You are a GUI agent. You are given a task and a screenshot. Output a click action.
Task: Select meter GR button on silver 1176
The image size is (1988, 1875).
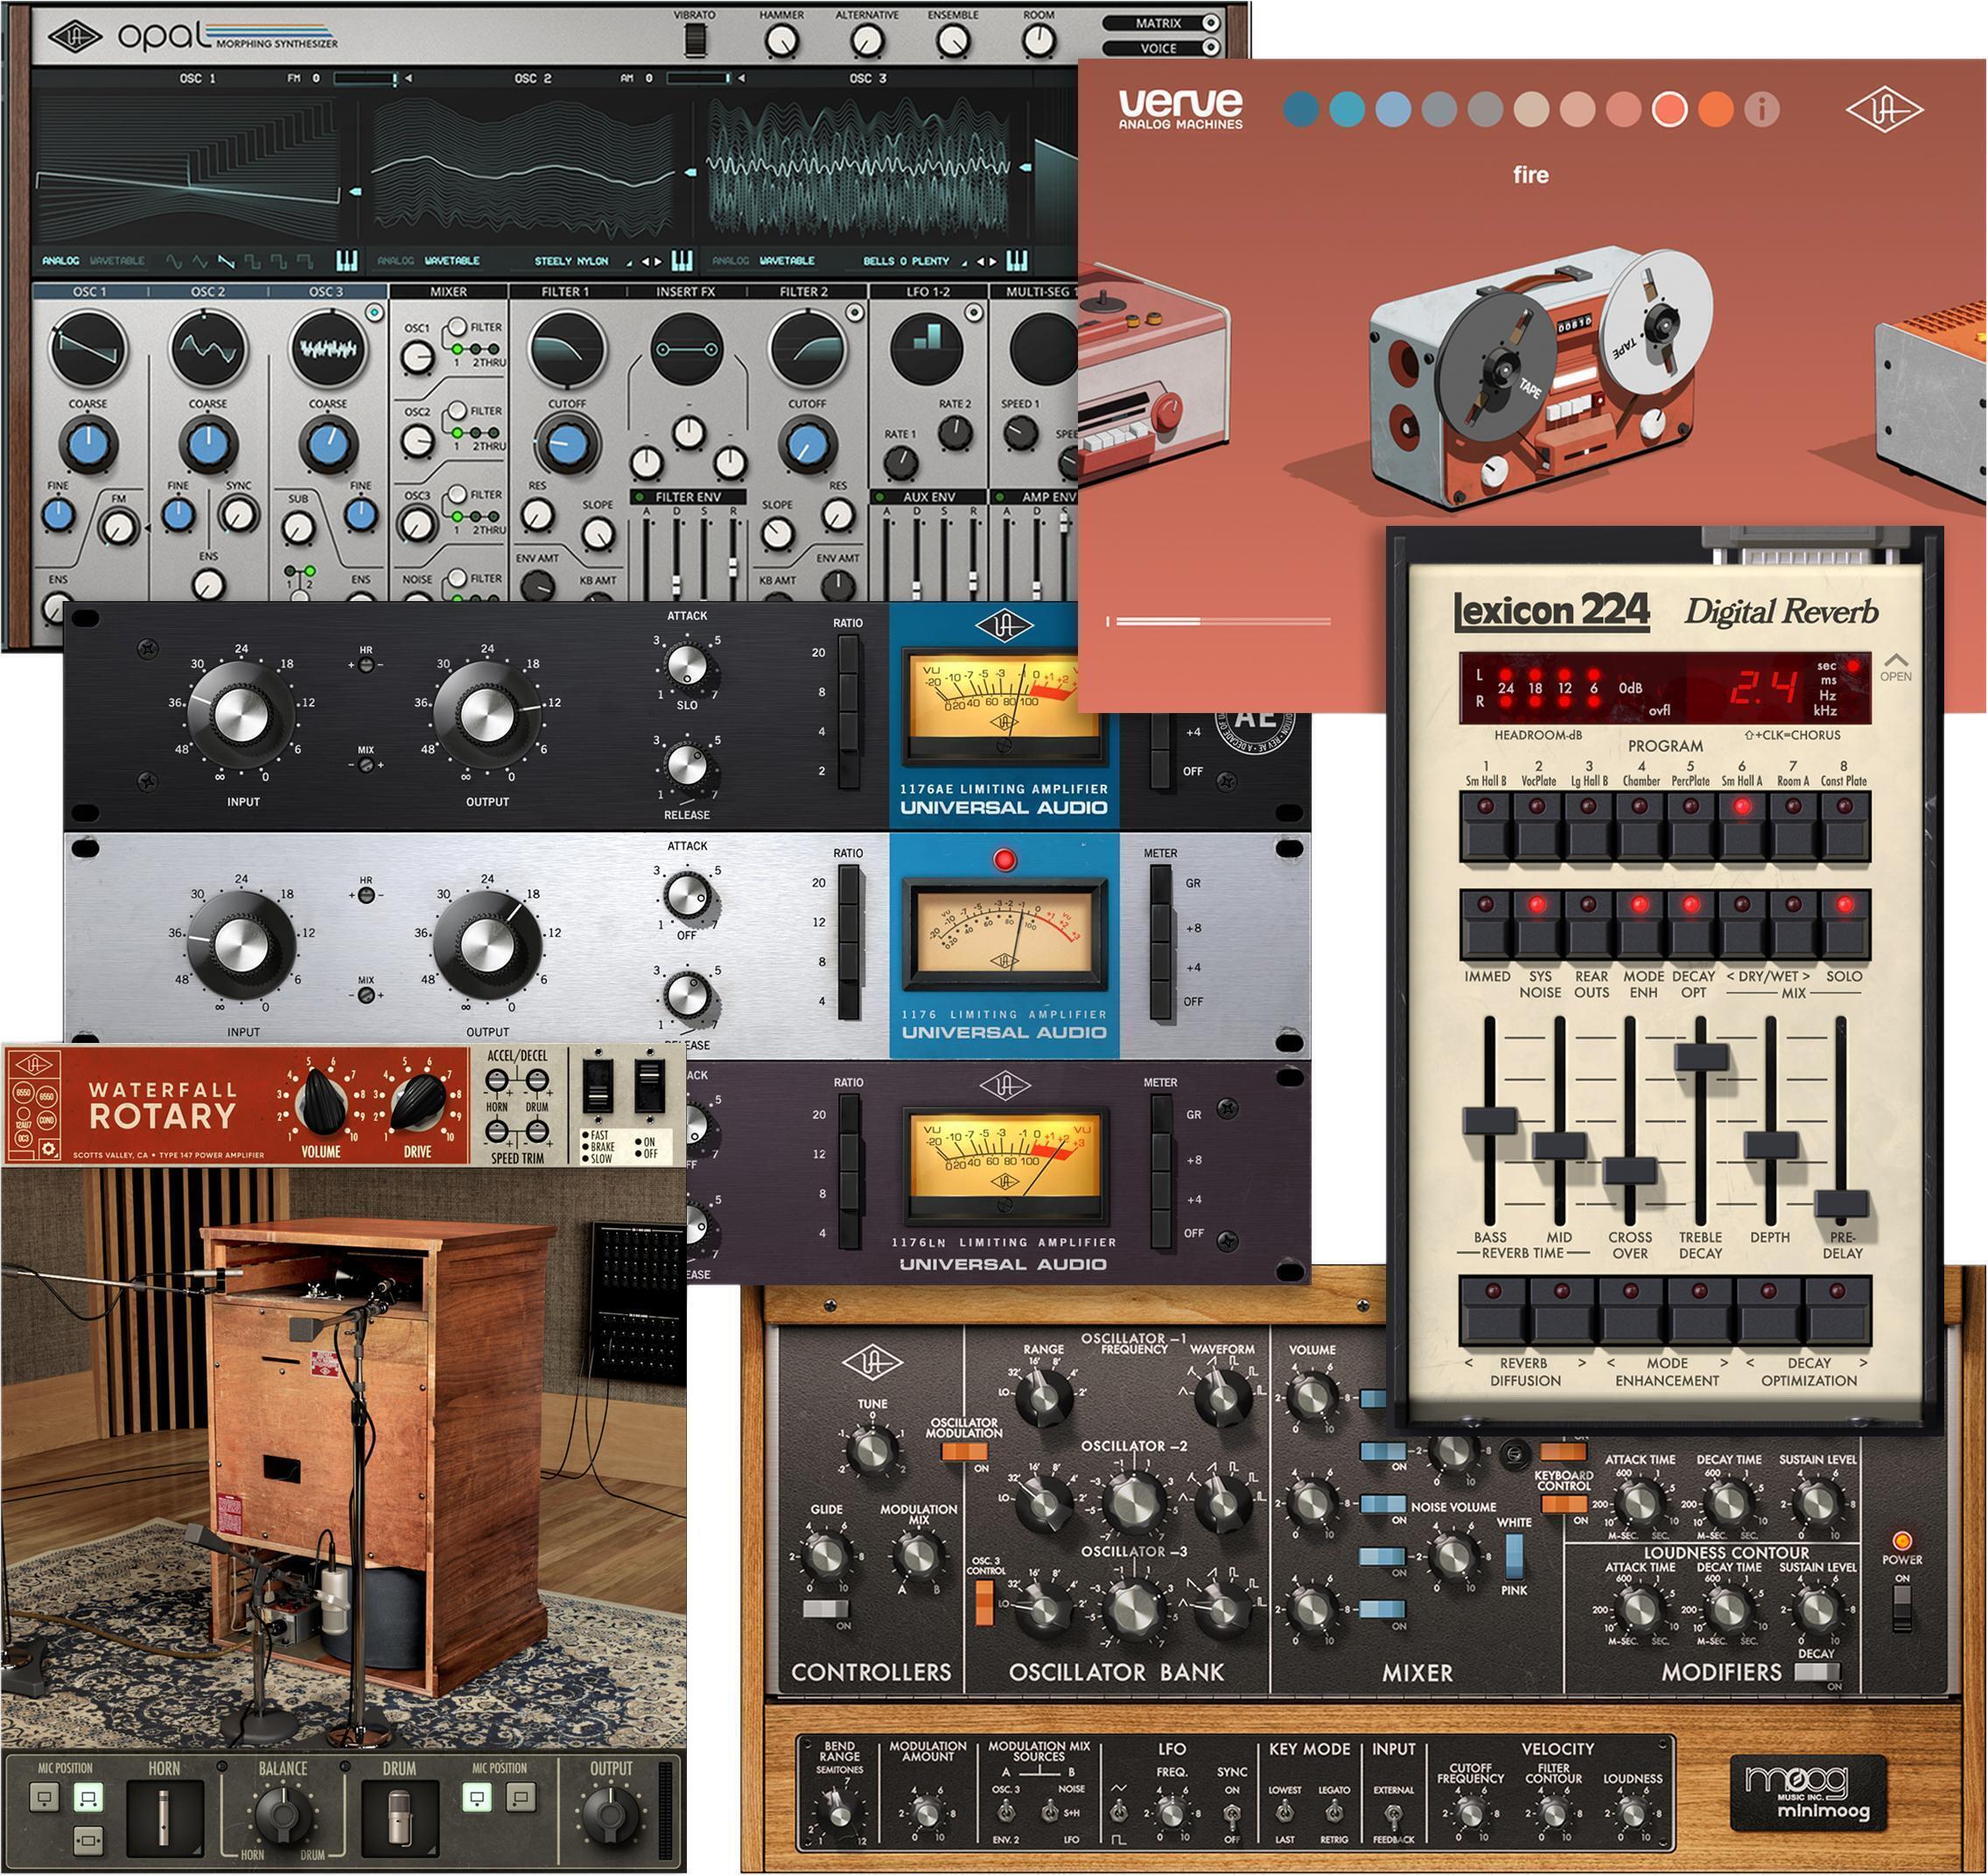point(1160,884)
